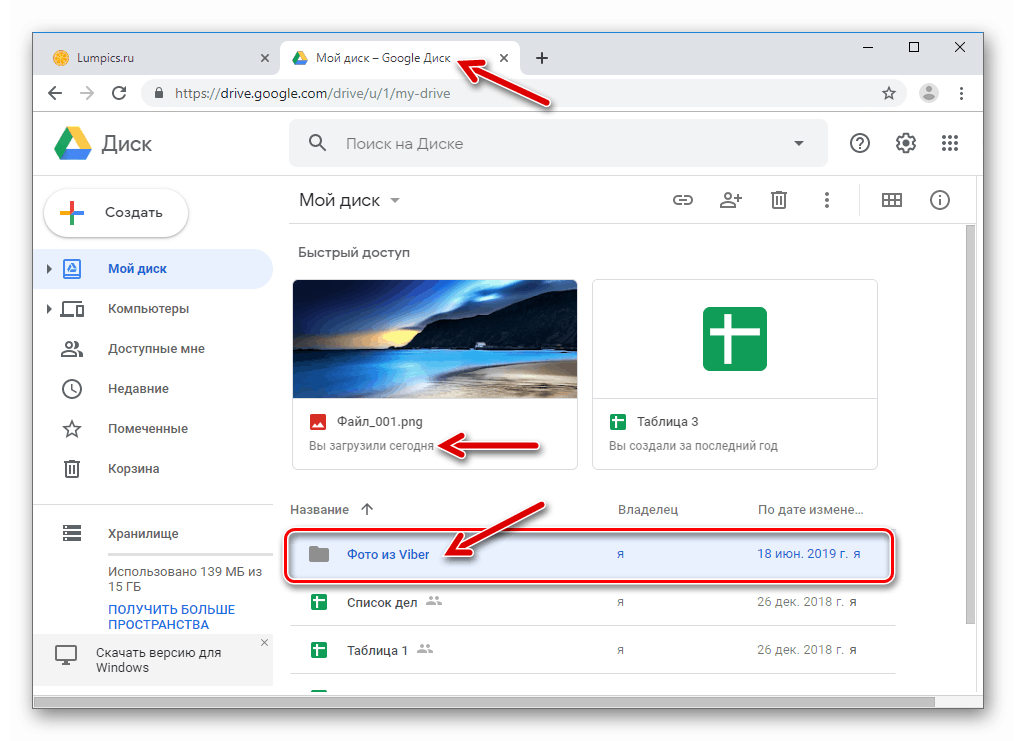This screenshot has height=741, width=1016.
Task: Click the Фото из Viber folder name
Action: tap(387, 554)
